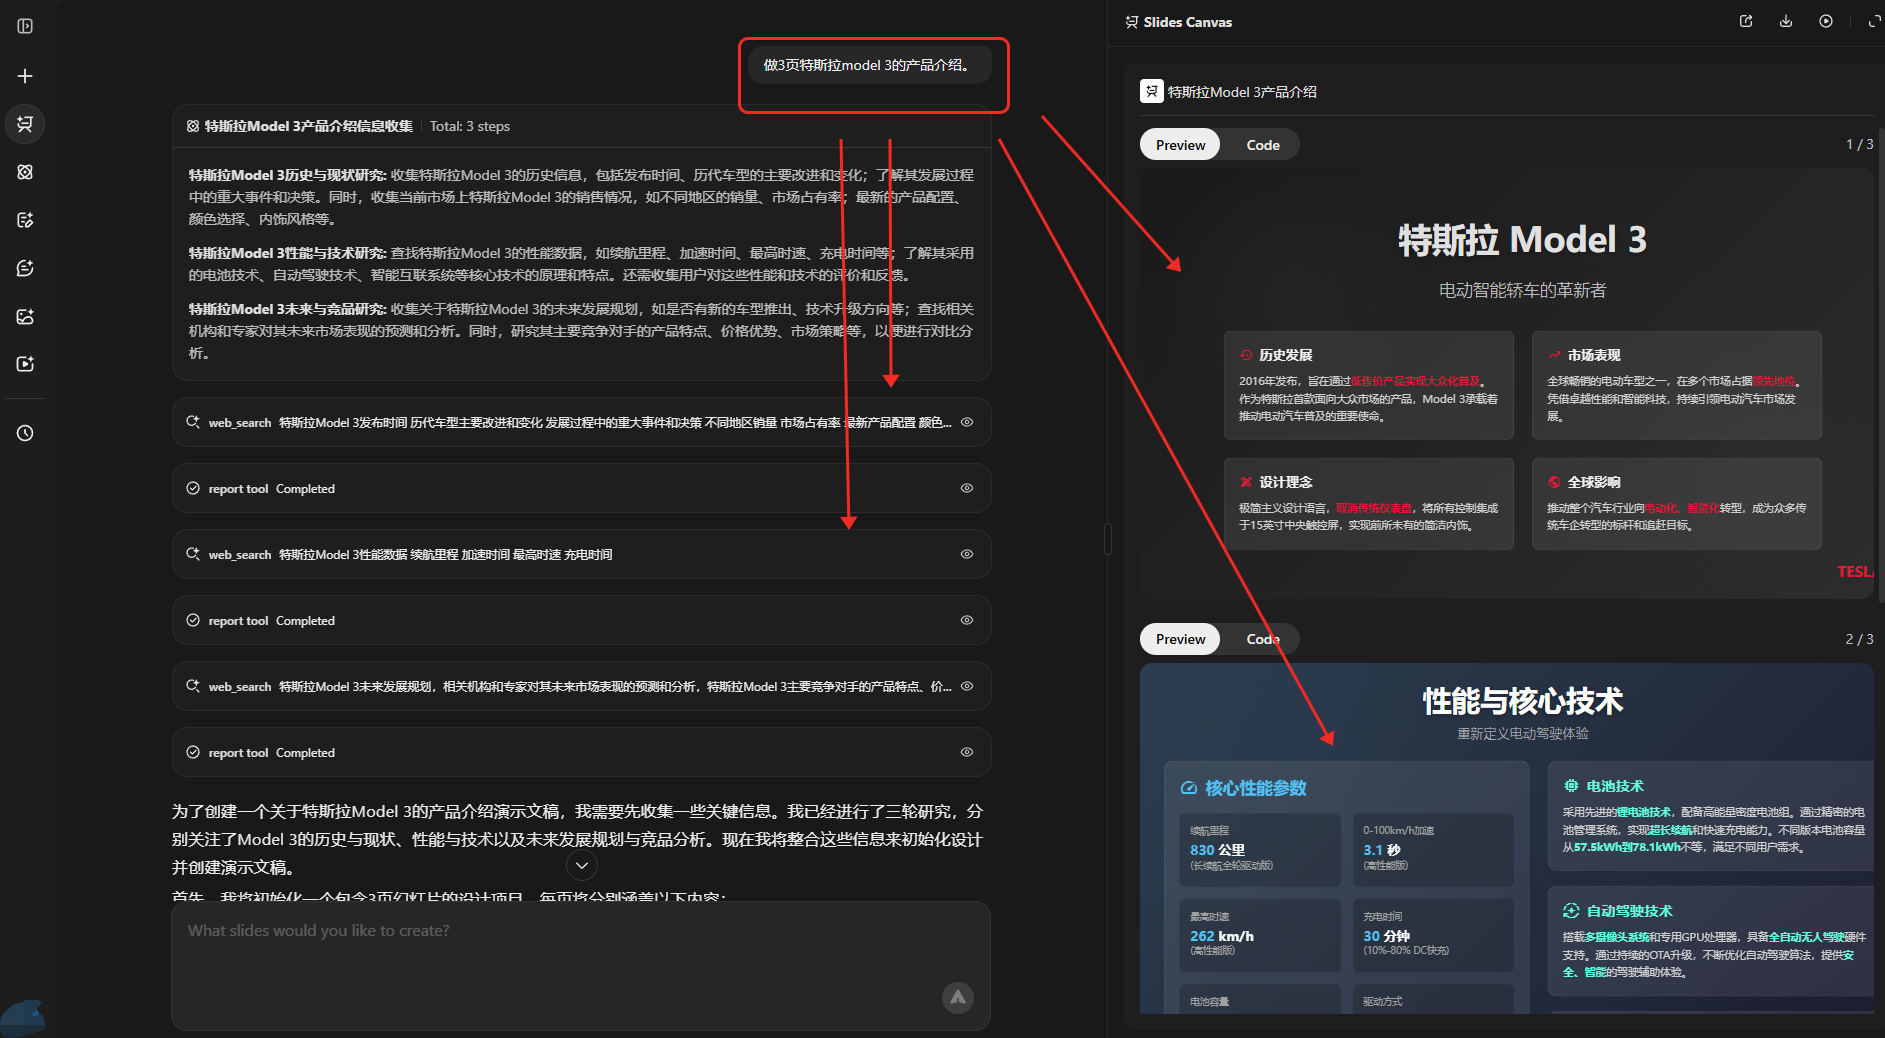Expand Slides Canvas to fullscreen
Screen dimensions: 1885x1038
coord(1873,21)
